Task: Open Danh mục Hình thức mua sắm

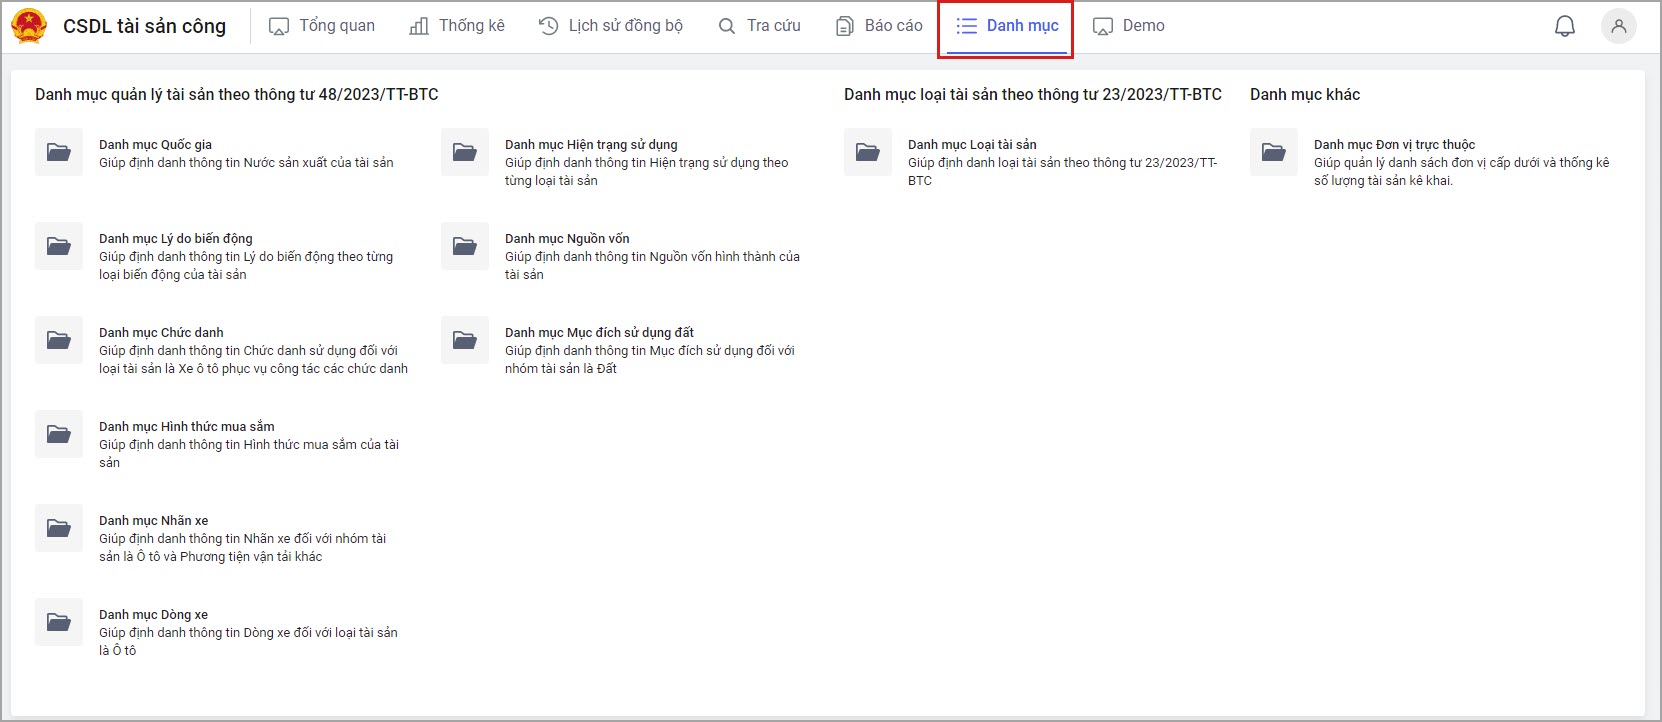Action: (x=187, y=427)
